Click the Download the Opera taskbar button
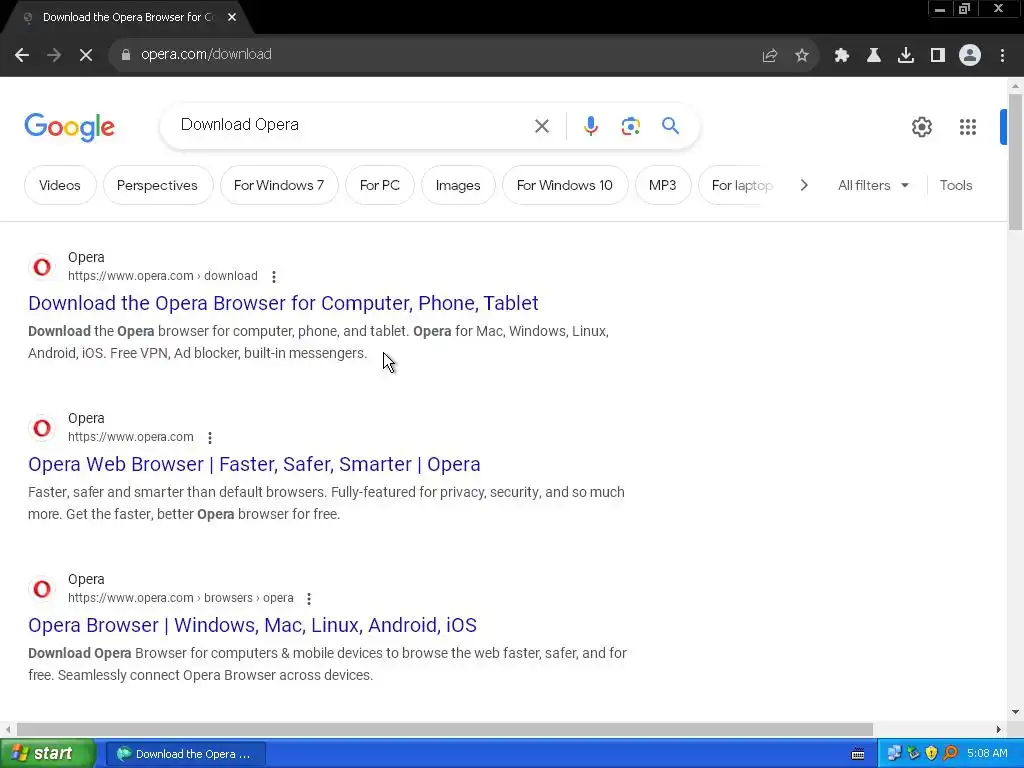The height and width of the screenshot is (768, 1024). pos(186,754)
